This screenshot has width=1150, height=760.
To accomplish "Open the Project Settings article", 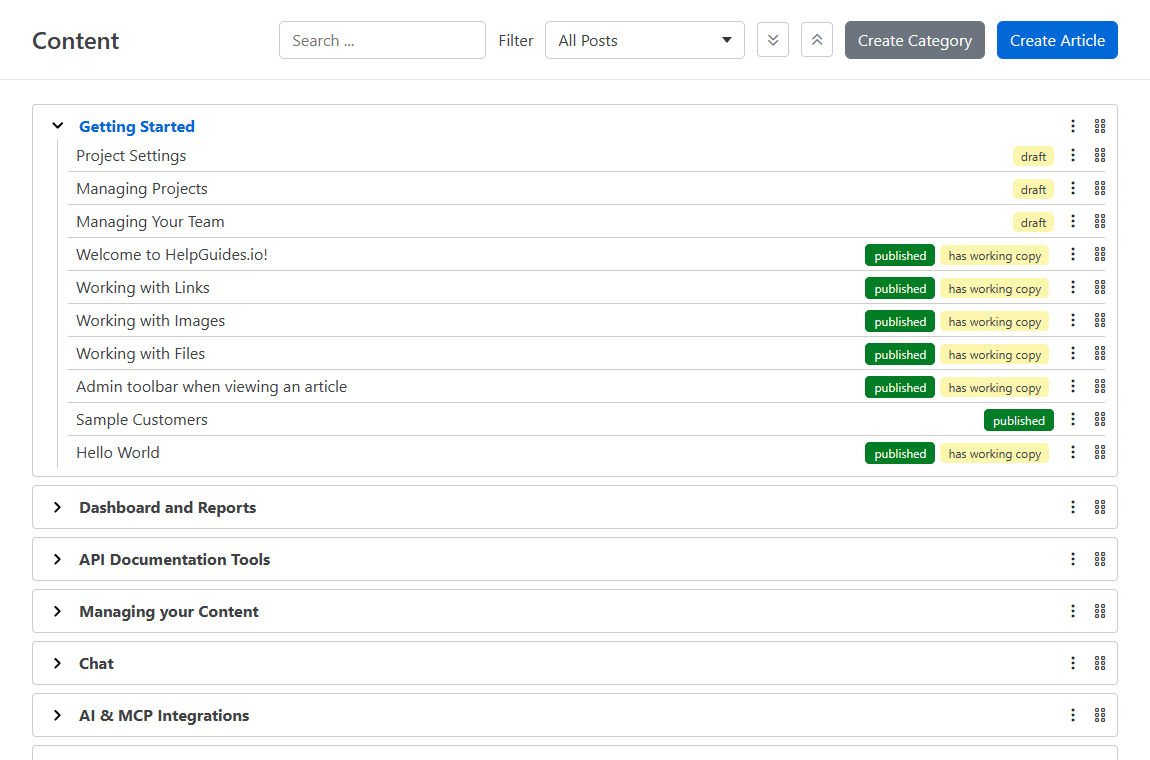I will [131, 156].
